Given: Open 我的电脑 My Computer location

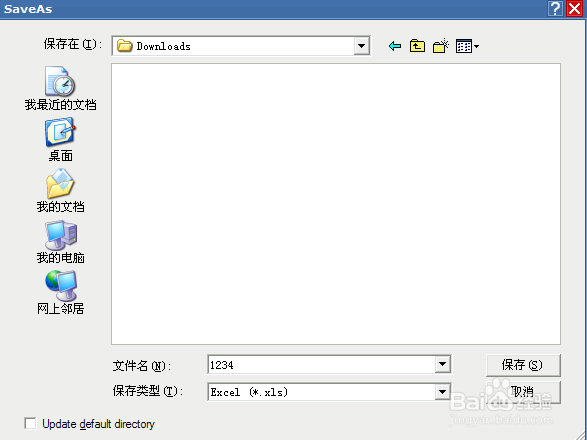Looking at the screenshot, I should tap(61, 242).
